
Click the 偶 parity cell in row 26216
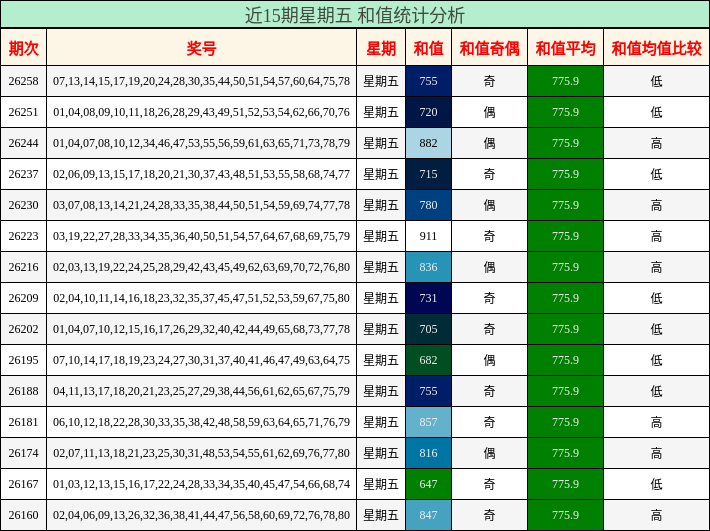pos(489,267)
